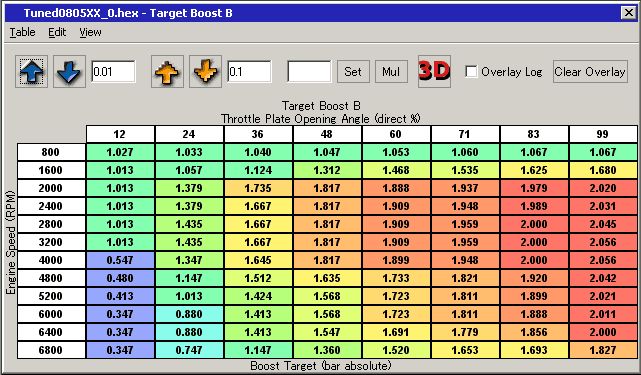The height and width of the screenshot is (375, 641).
Task: Click the orange down arrow coarse decrement icon
Action: [205, 72]
